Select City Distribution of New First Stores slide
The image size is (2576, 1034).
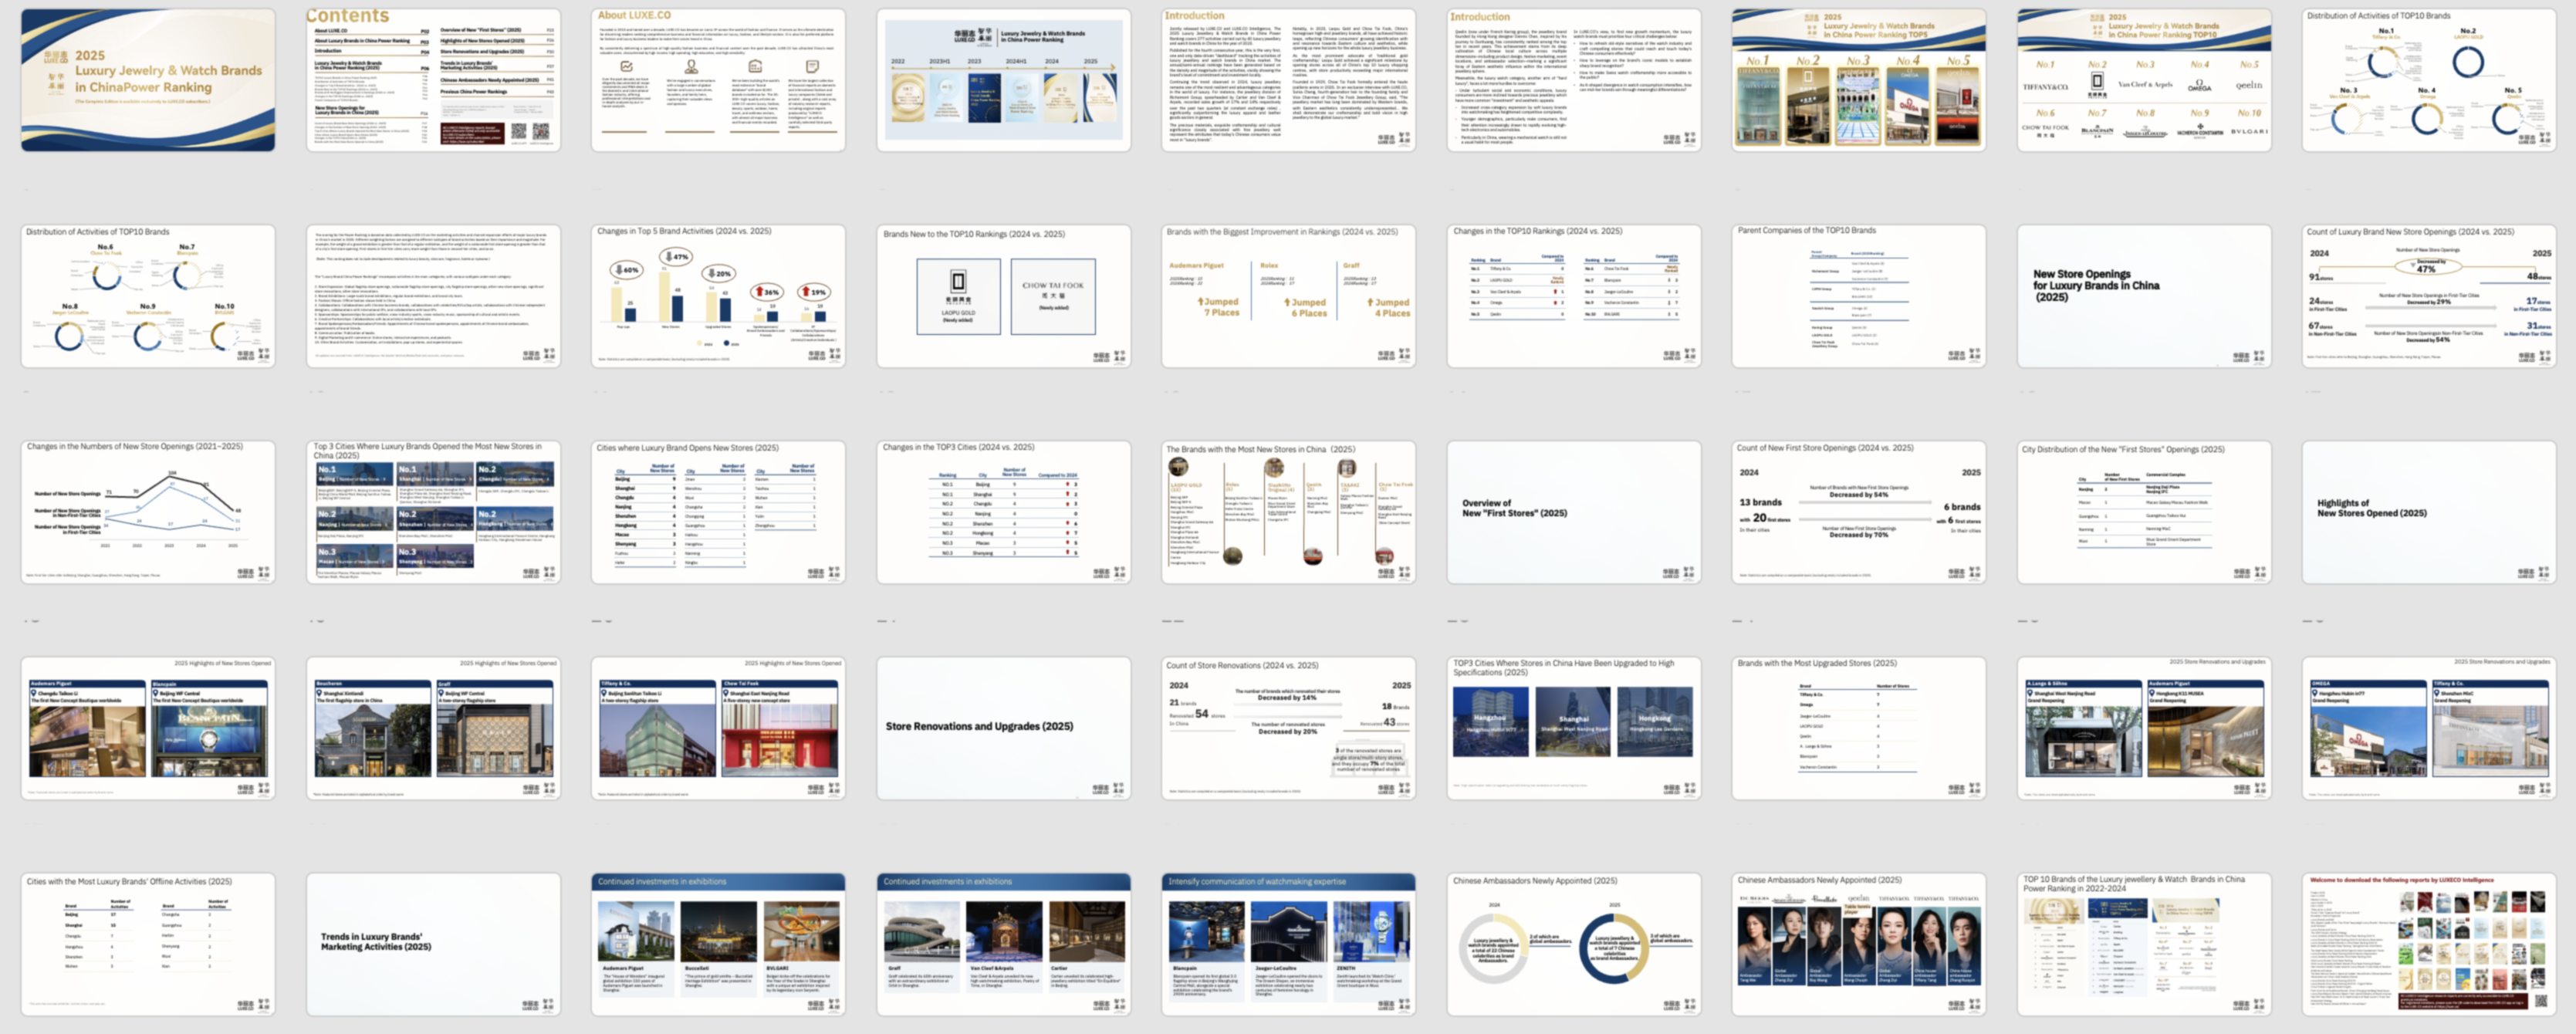2144,512
